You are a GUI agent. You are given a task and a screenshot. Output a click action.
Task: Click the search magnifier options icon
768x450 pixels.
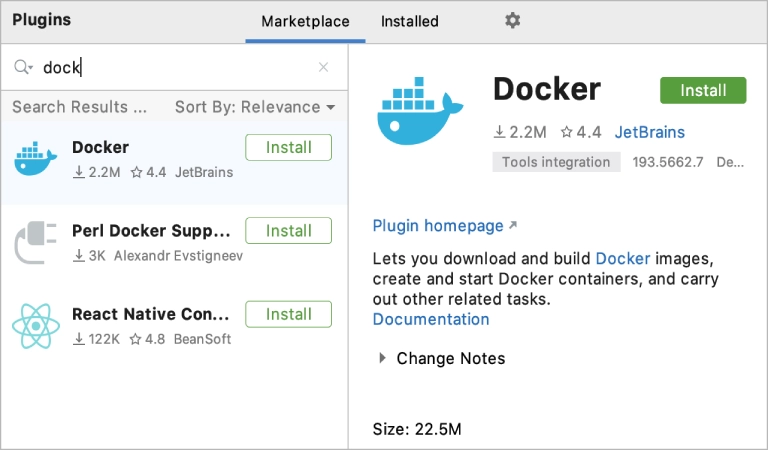(x=23, y=67)
